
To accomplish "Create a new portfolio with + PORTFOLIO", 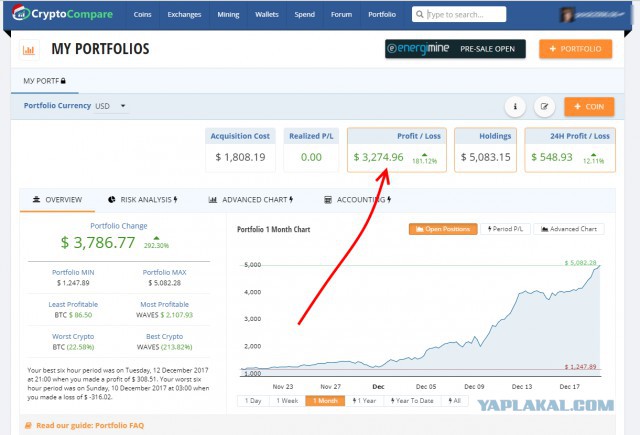I will point(576,49).
